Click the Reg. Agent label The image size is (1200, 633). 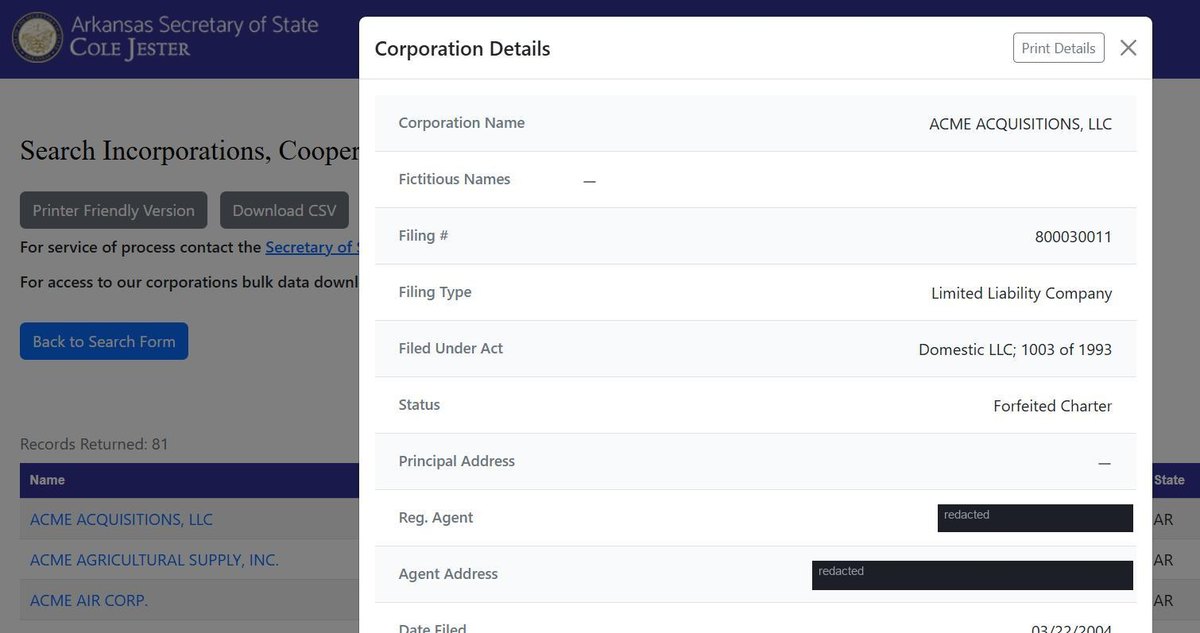pos(436,517)
